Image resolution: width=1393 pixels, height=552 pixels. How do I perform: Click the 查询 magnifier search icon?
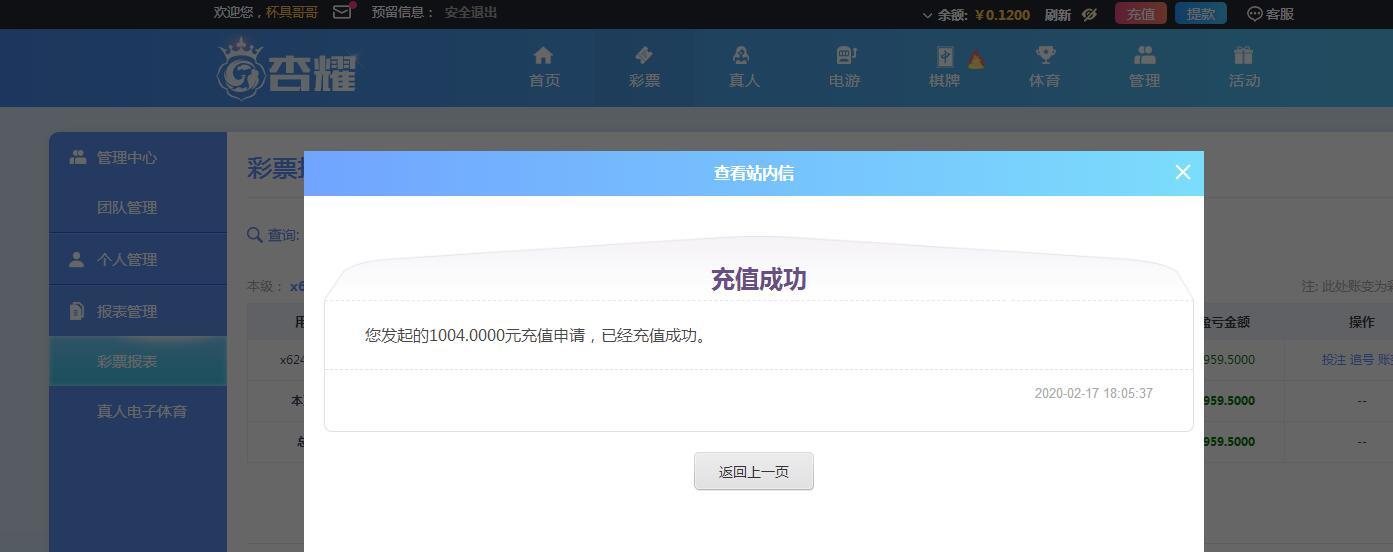pos(255,235)
